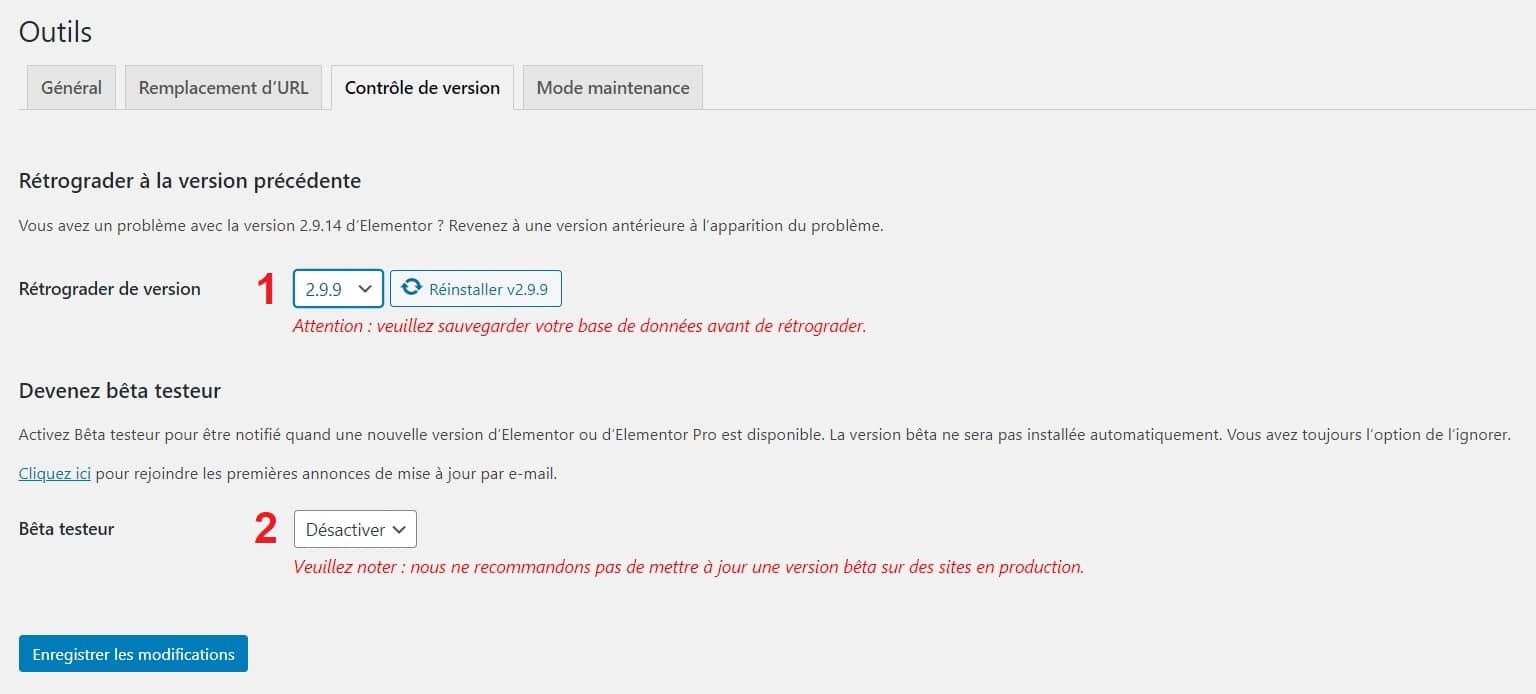Click the refresh icon in Réinstaller button
This screenshot has height=694, width=1536.
[x=411, y=288]
